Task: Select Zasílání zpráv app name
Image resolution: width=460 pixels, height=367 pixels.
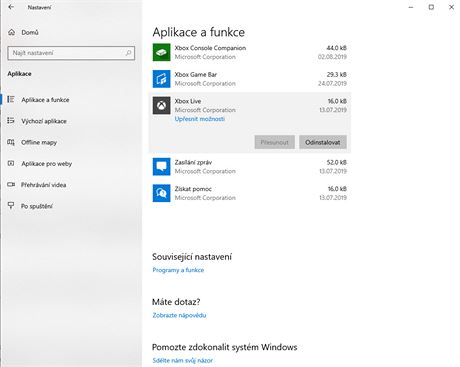Action: tap(193, 162)
